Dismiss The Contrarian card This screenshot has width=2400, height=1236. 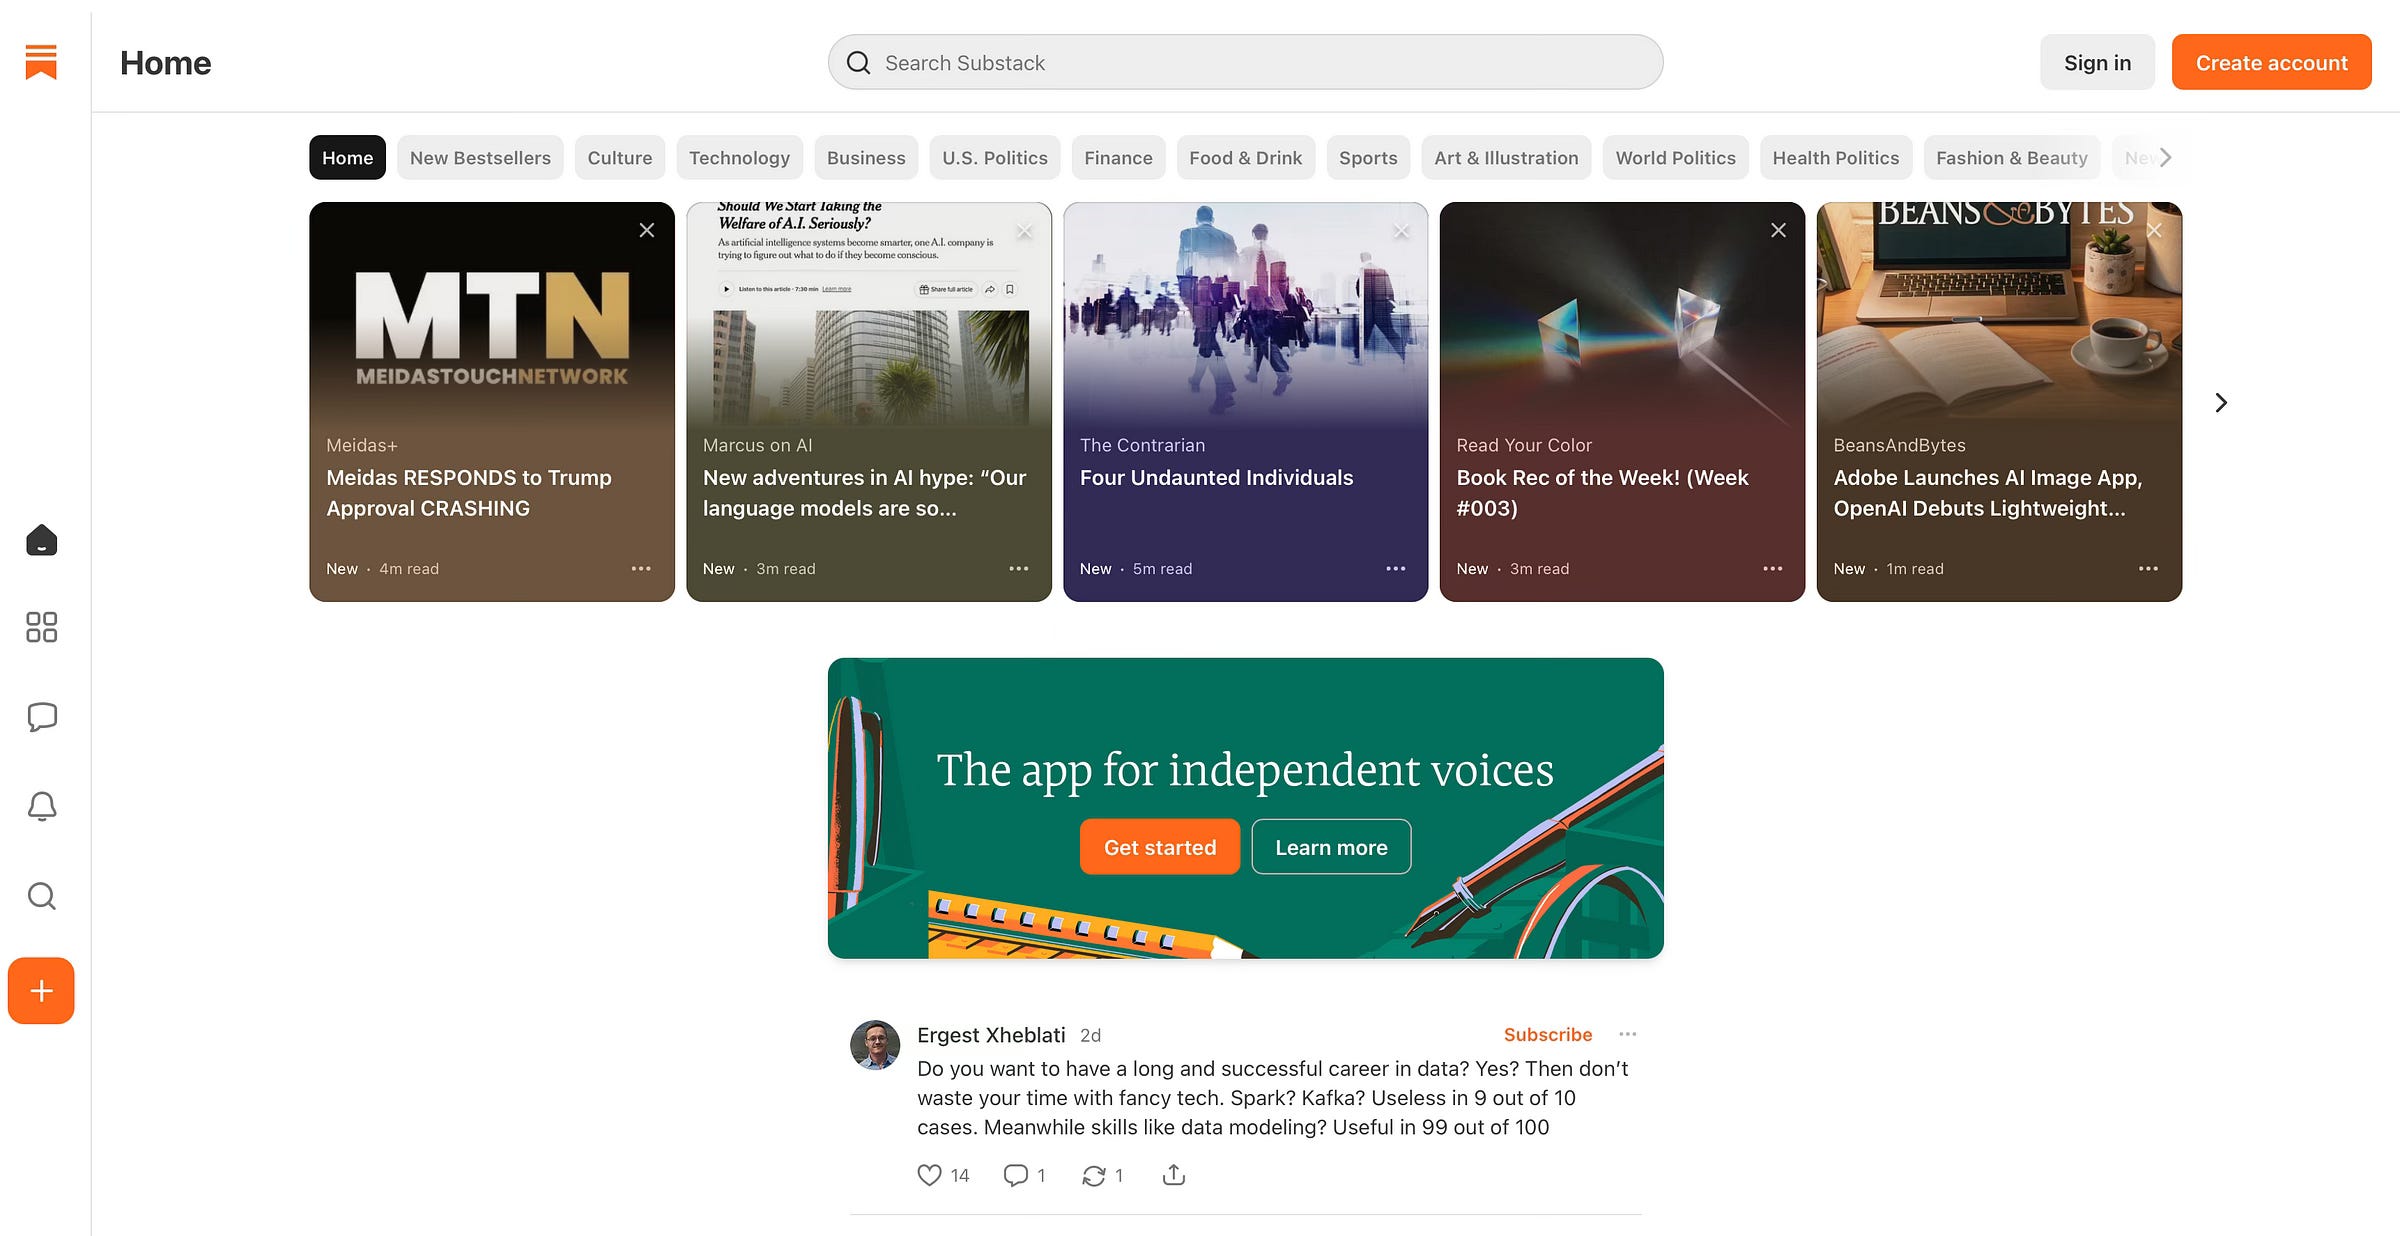(x=1402, y=231)
